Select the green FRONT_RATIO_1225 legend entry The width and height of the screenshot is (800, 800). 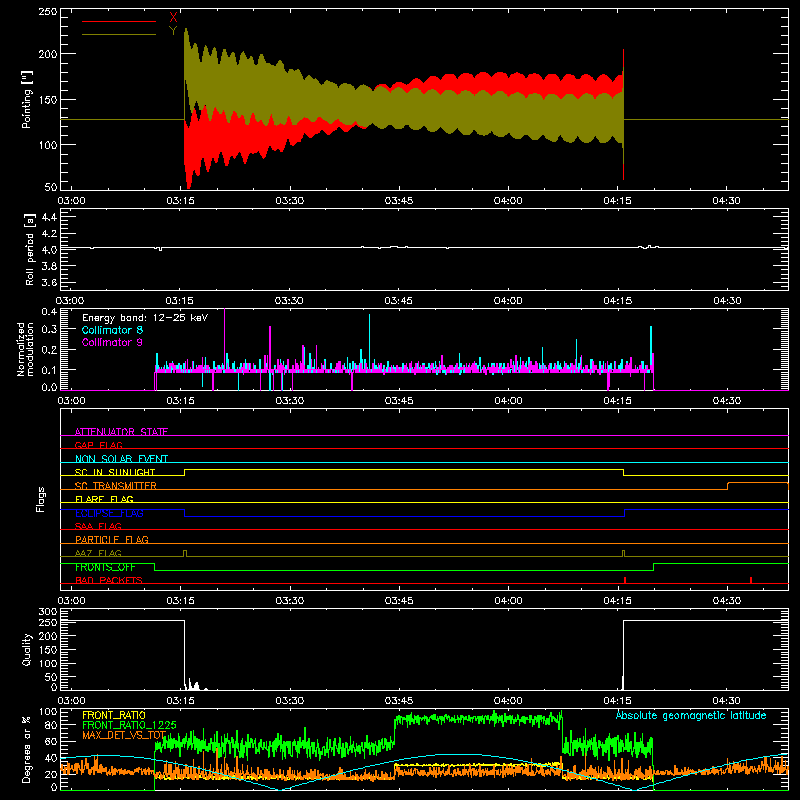(x=129, y=725)
